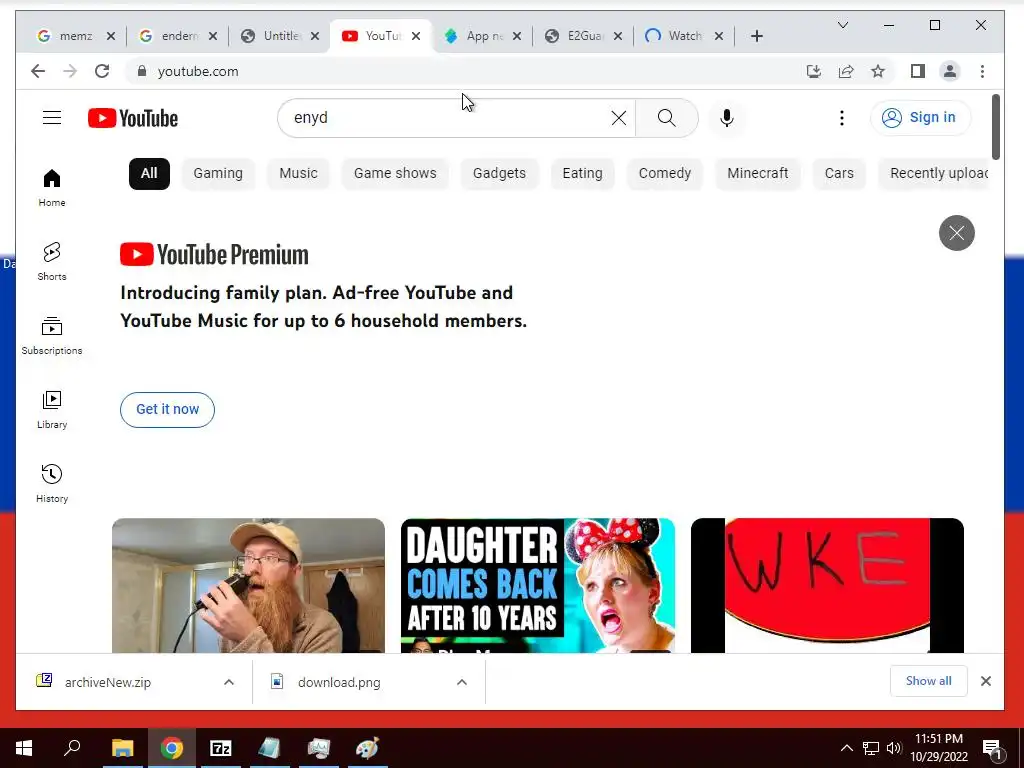Open the Windows Start menu
1024x768 pixels.
pyautogui.click(x=24, y=748)
